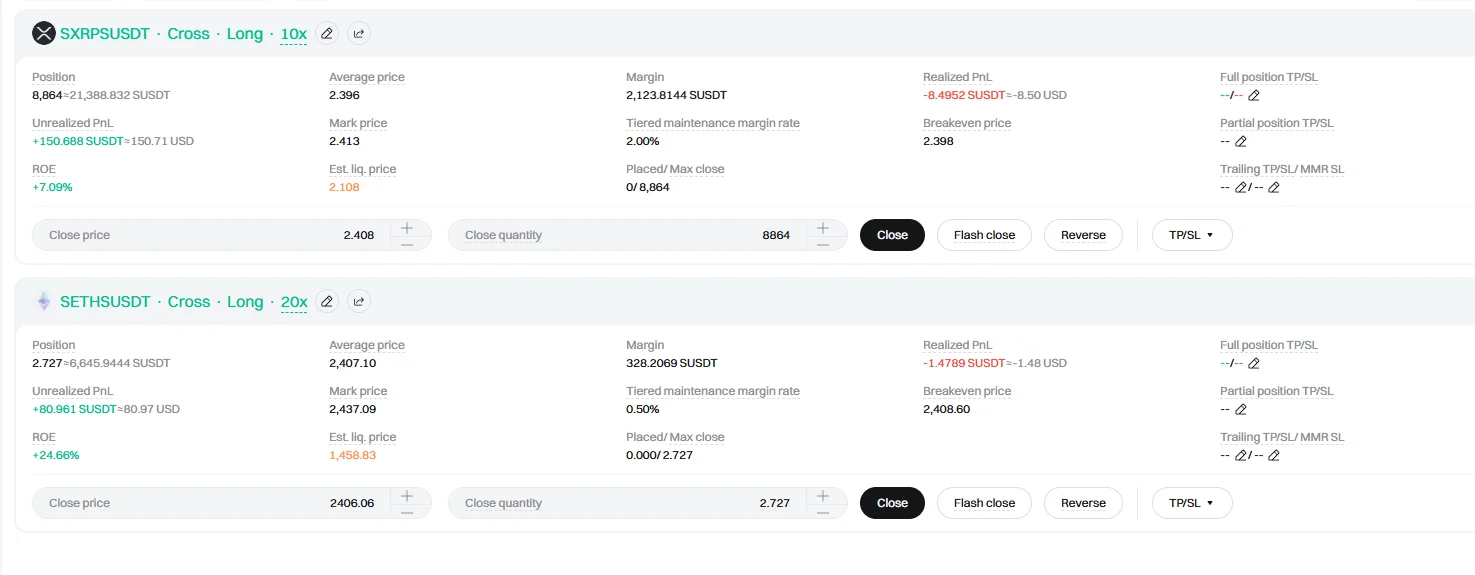The image size is (1475, 575).
Task: Share the SXRPSUSDT position
Action: (358, 34)
